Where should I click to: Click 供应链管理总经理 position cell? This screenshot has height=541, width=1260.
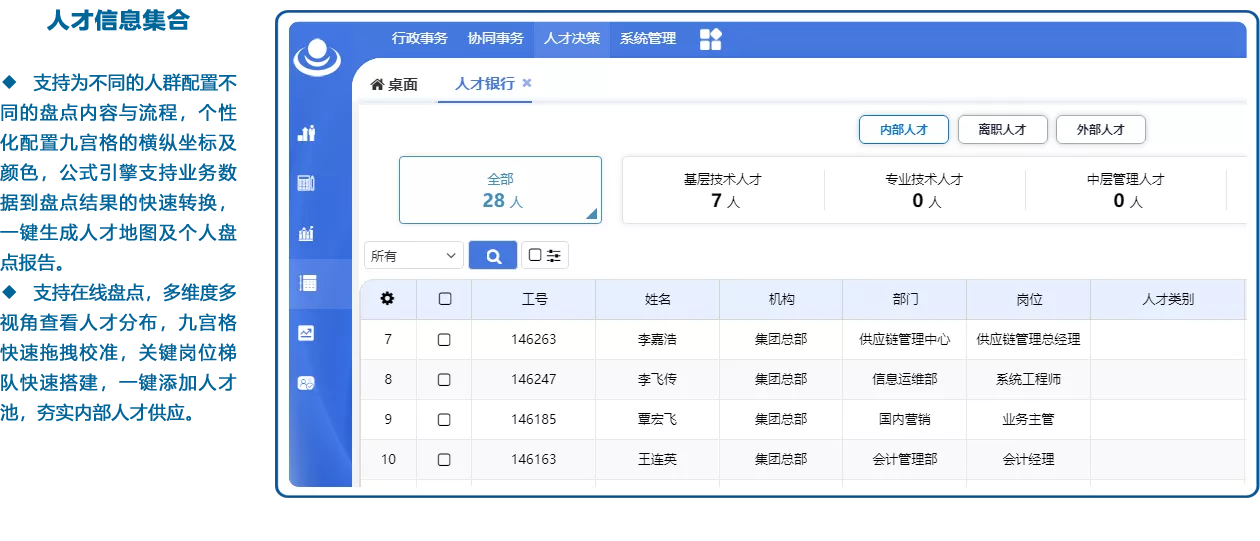(x=1029, y=340)
